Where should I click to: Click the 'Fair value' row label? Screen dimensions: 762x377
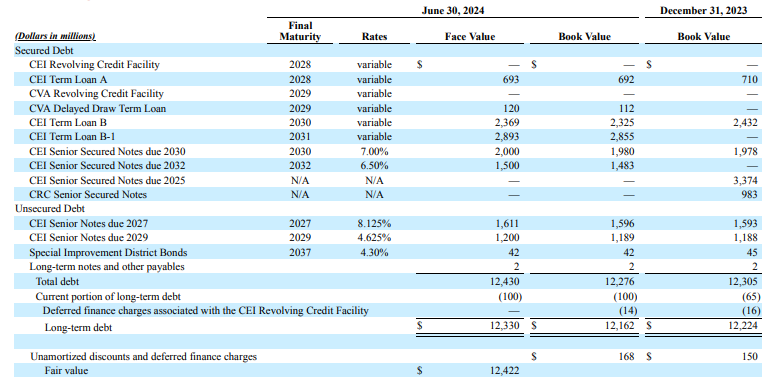pyautogui.click(x=67, y=370)
